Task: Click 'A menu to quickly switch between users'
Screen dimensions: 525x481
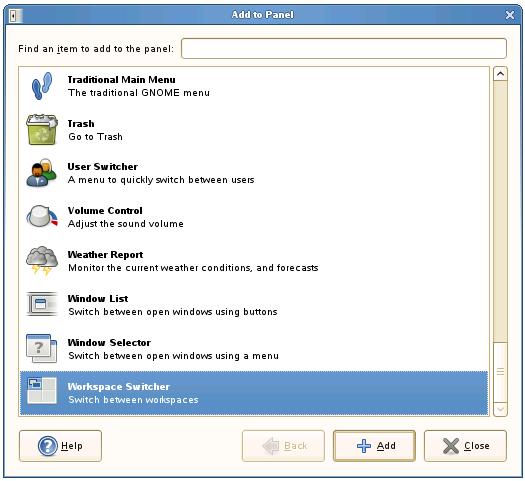Action: (161, 180)
